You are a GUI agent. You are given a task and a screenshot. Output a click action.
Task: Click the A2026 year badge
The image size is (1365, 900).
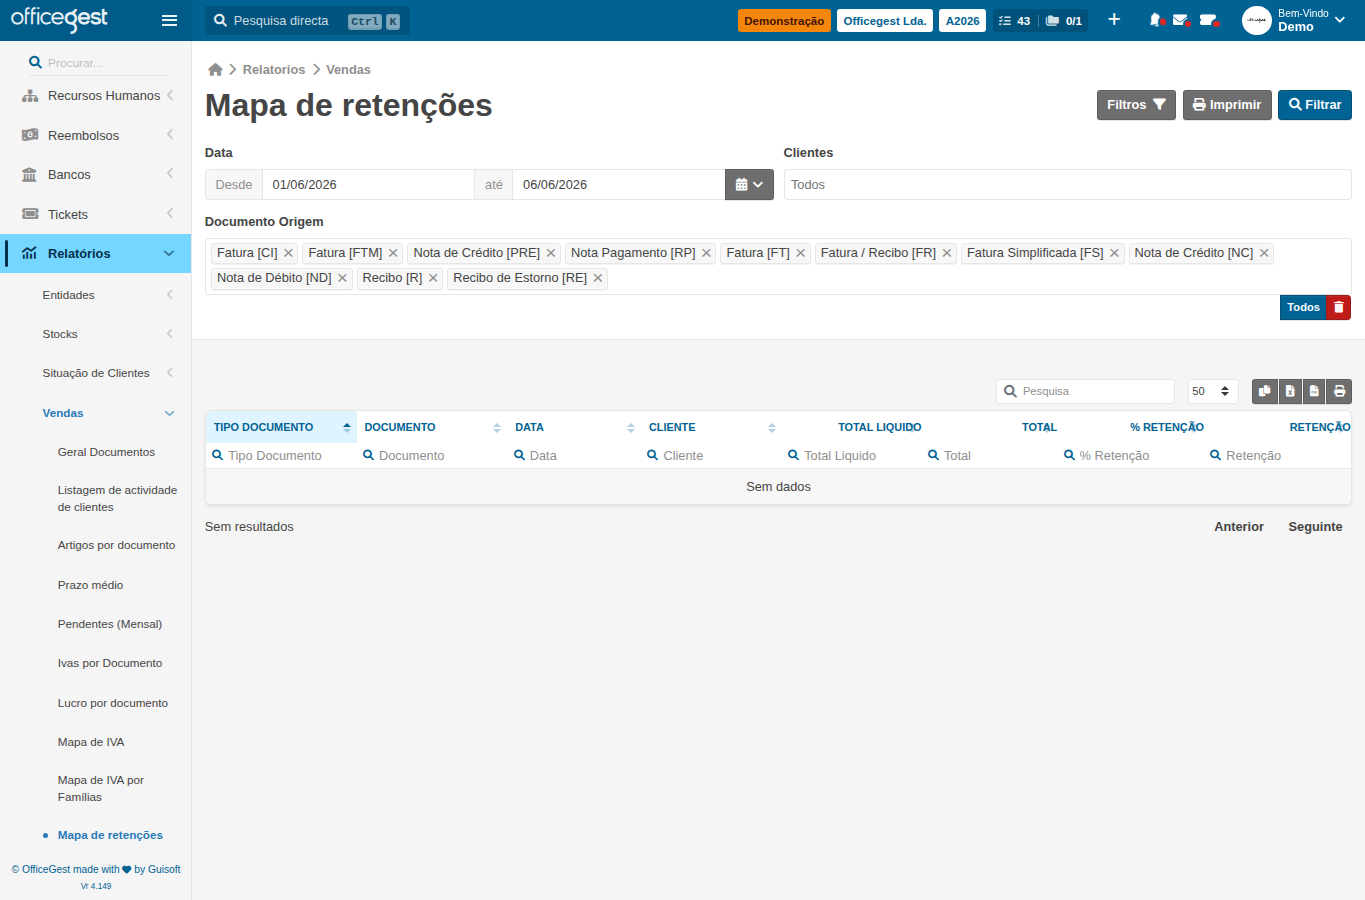pyautogui.click(x=962, y=20)
